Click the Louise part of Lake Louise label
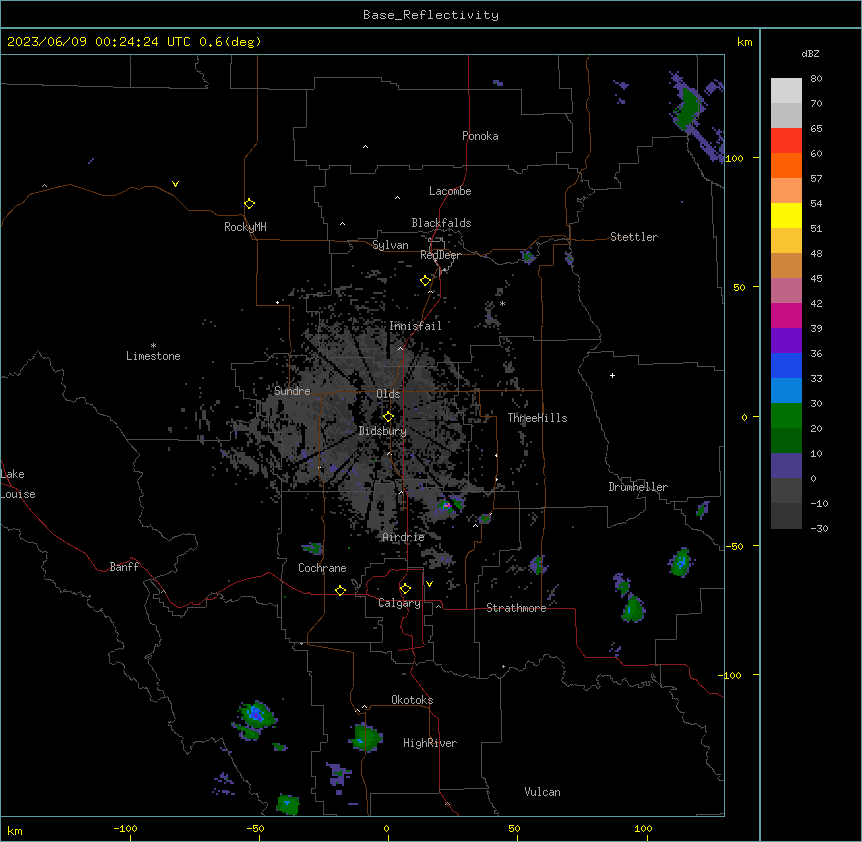Image resolution: width=862 pixels, height=842 pixels. [18, 494]
